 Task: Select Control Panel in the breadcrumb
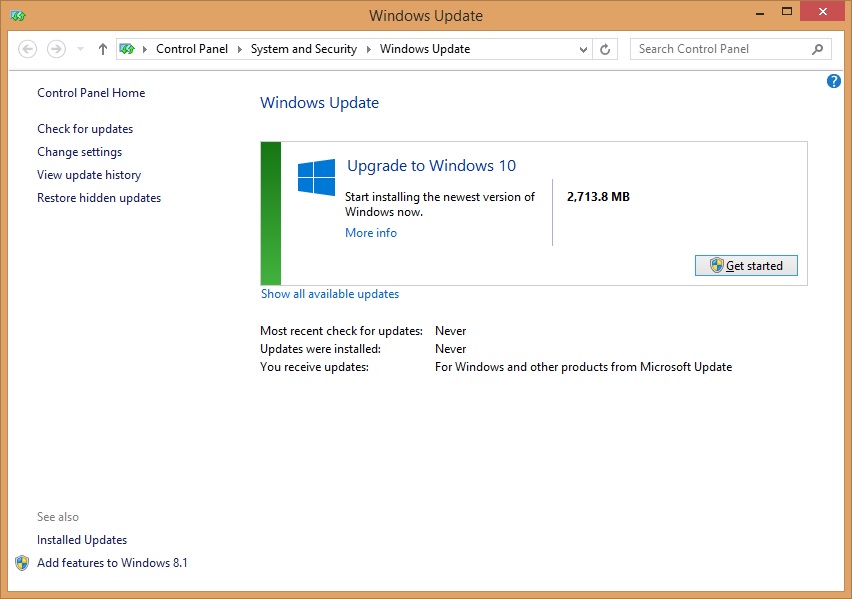tap(192, 49)
